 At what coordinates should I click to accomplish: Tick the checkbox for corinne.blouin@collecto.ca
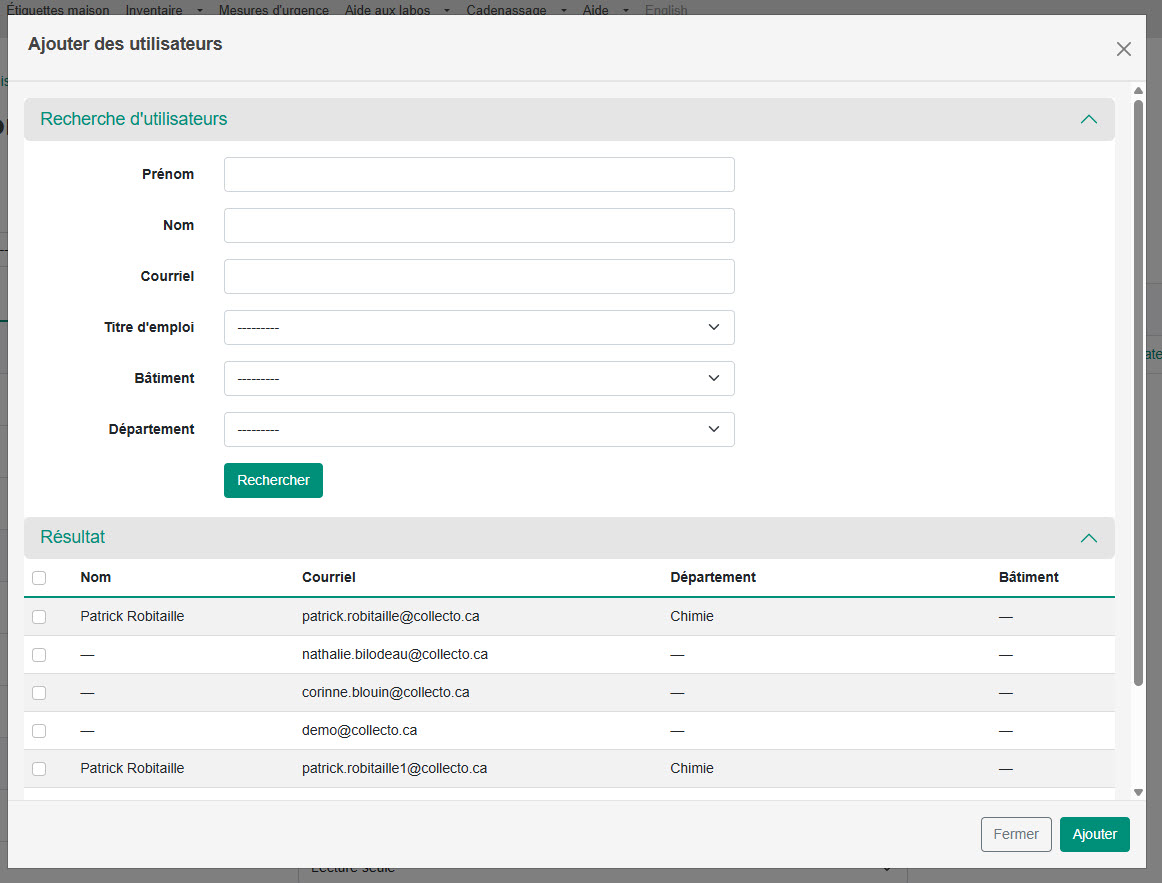pos(39,693)
